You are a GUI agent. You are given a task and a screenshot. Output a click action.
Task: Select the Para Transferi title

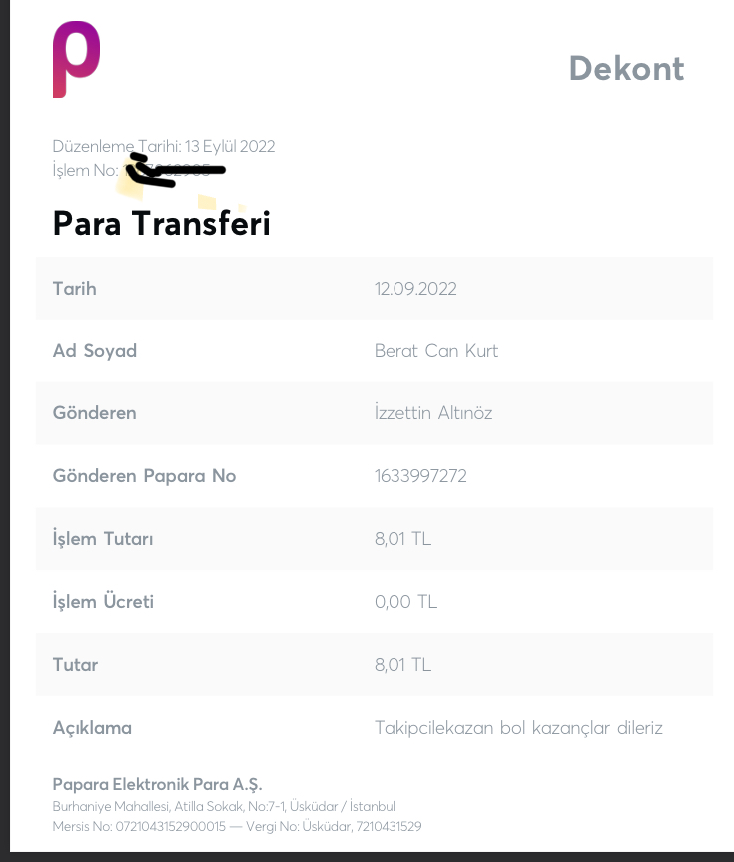(162, 223)
